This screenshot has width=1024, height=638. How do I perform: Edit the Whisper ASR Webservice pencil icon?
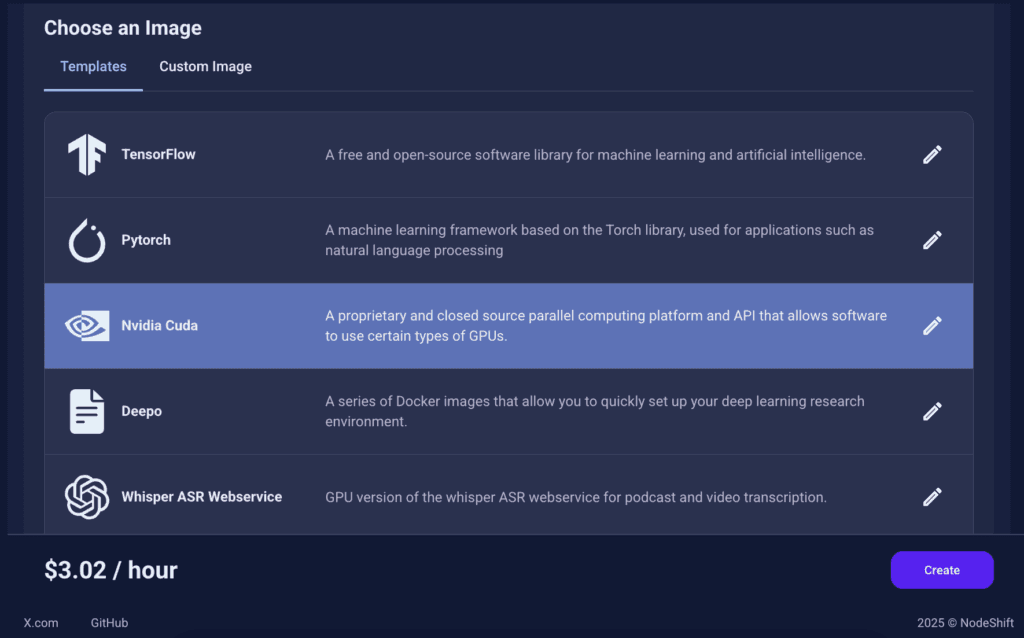(933, 497)
